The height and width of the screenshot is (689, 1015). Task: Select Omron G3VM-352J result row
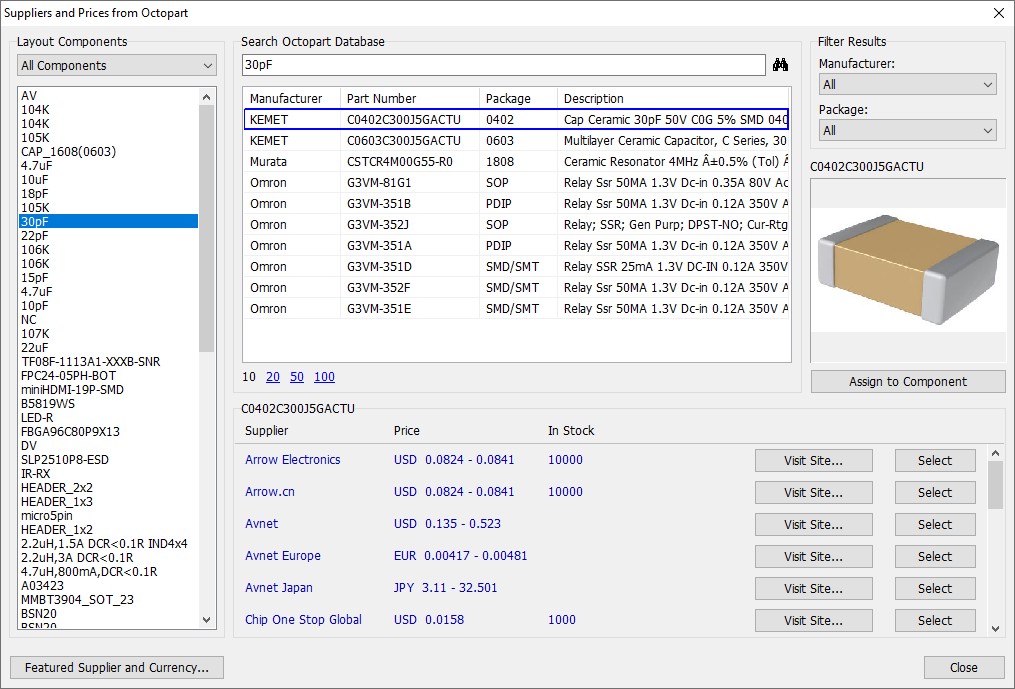(517, 225)
